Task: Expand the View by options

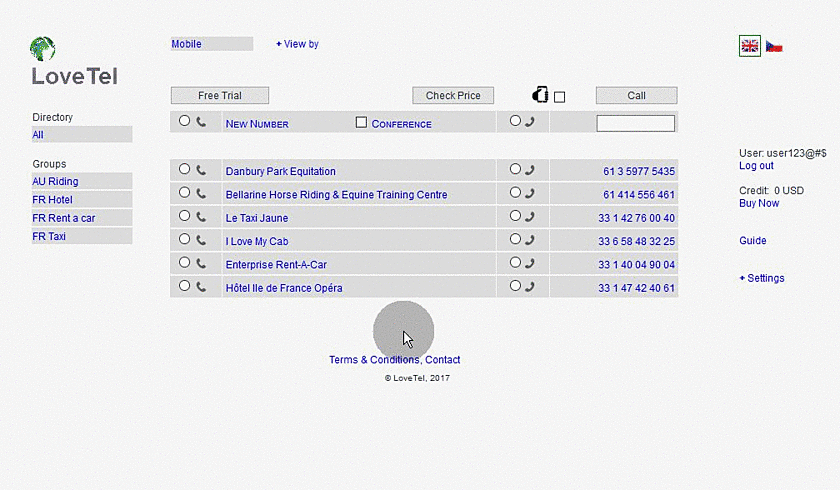Action: (x=297, y=44)
